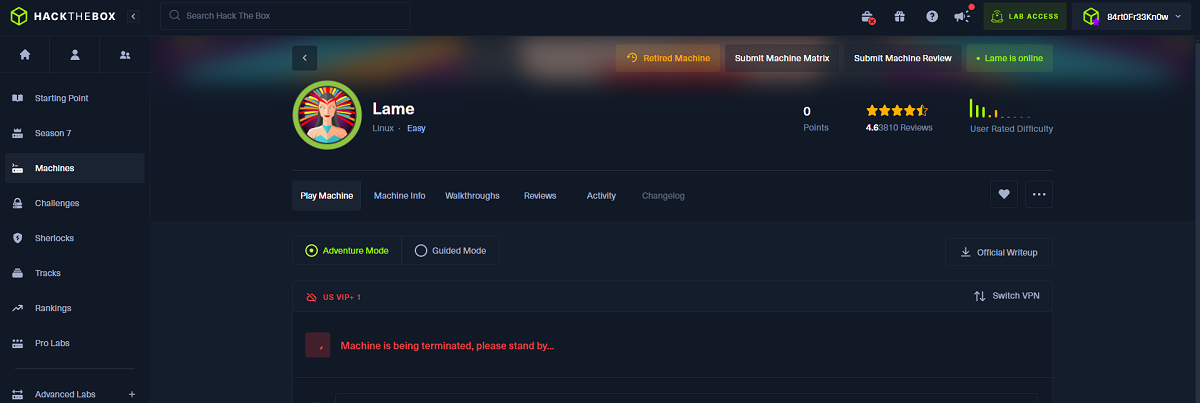The image size is (1200, 403).
Task: Switch to Machine Info tab
Action: [x=399, y=195]
